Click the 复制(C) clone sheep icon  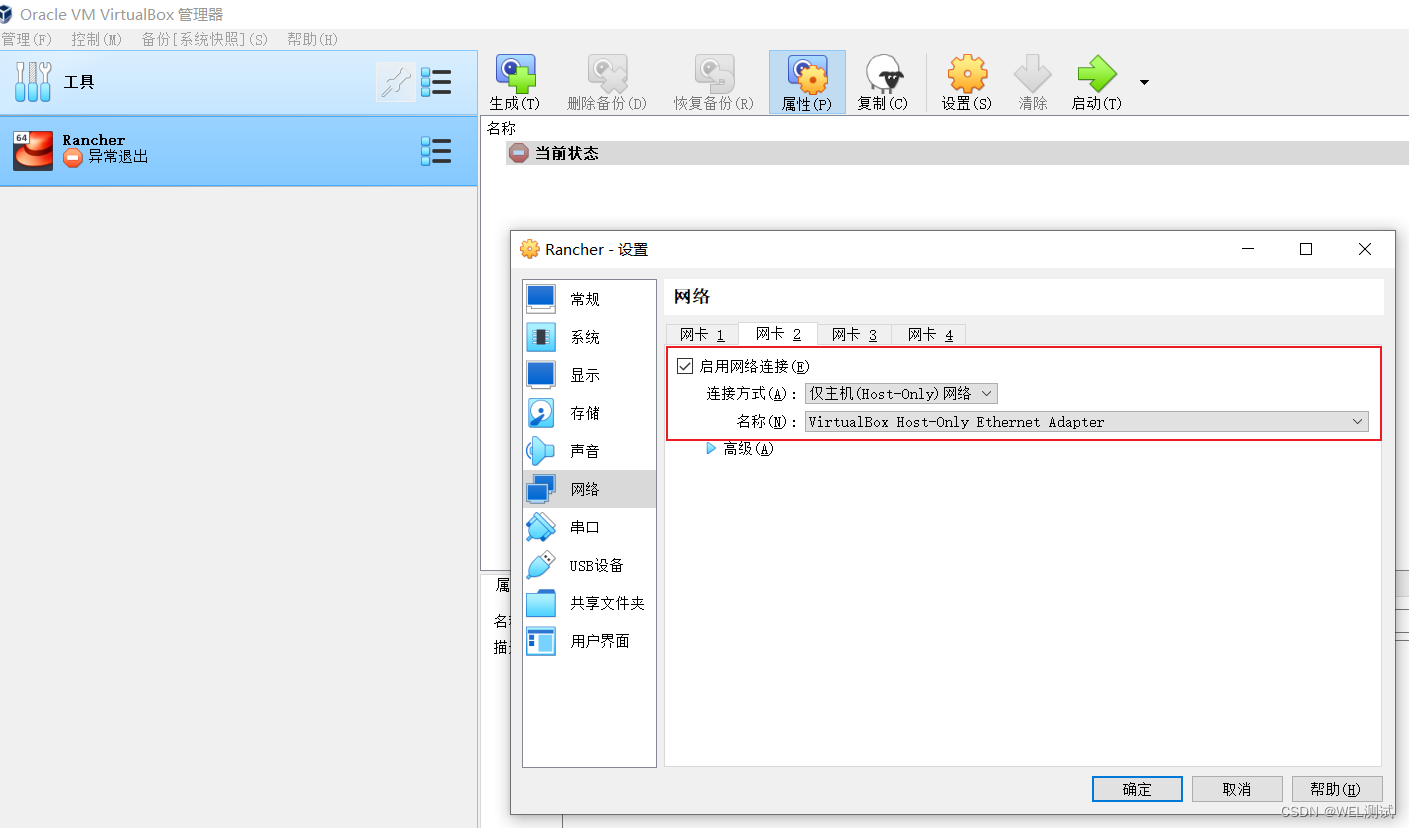coord(883,74)
